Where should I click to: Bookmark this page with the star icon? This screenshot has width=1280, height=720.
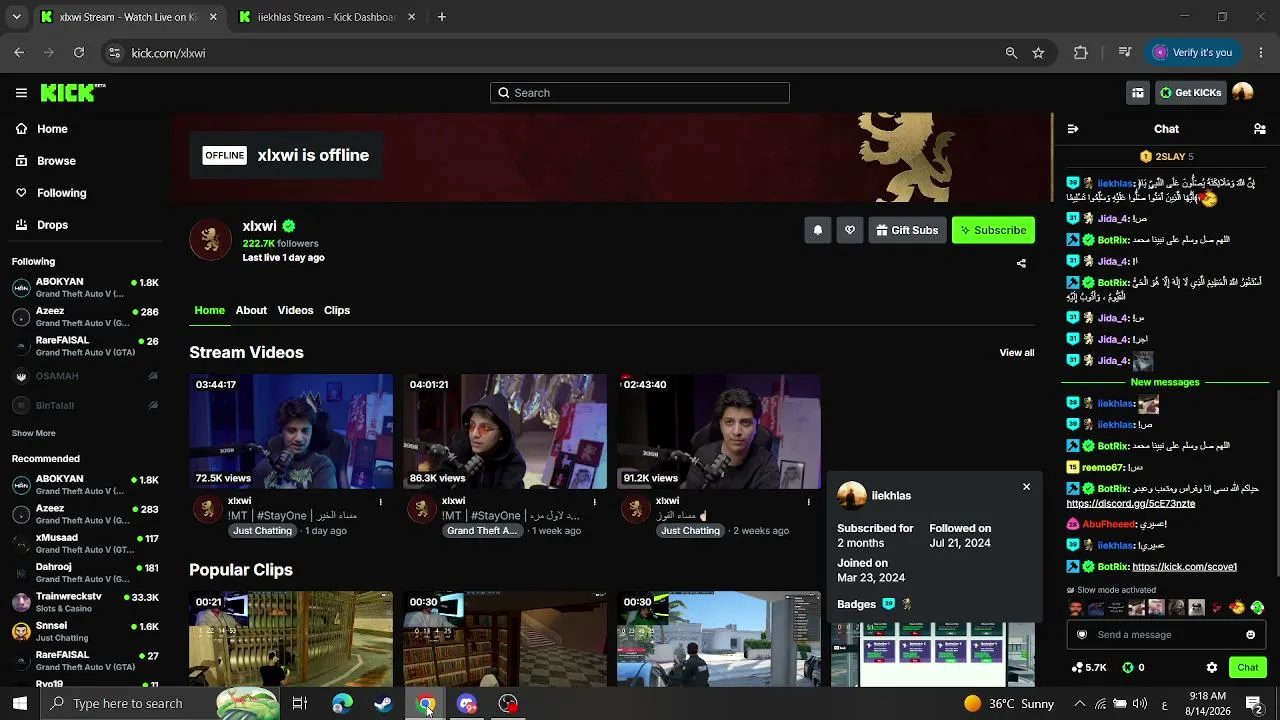(x=1038, y=53)
